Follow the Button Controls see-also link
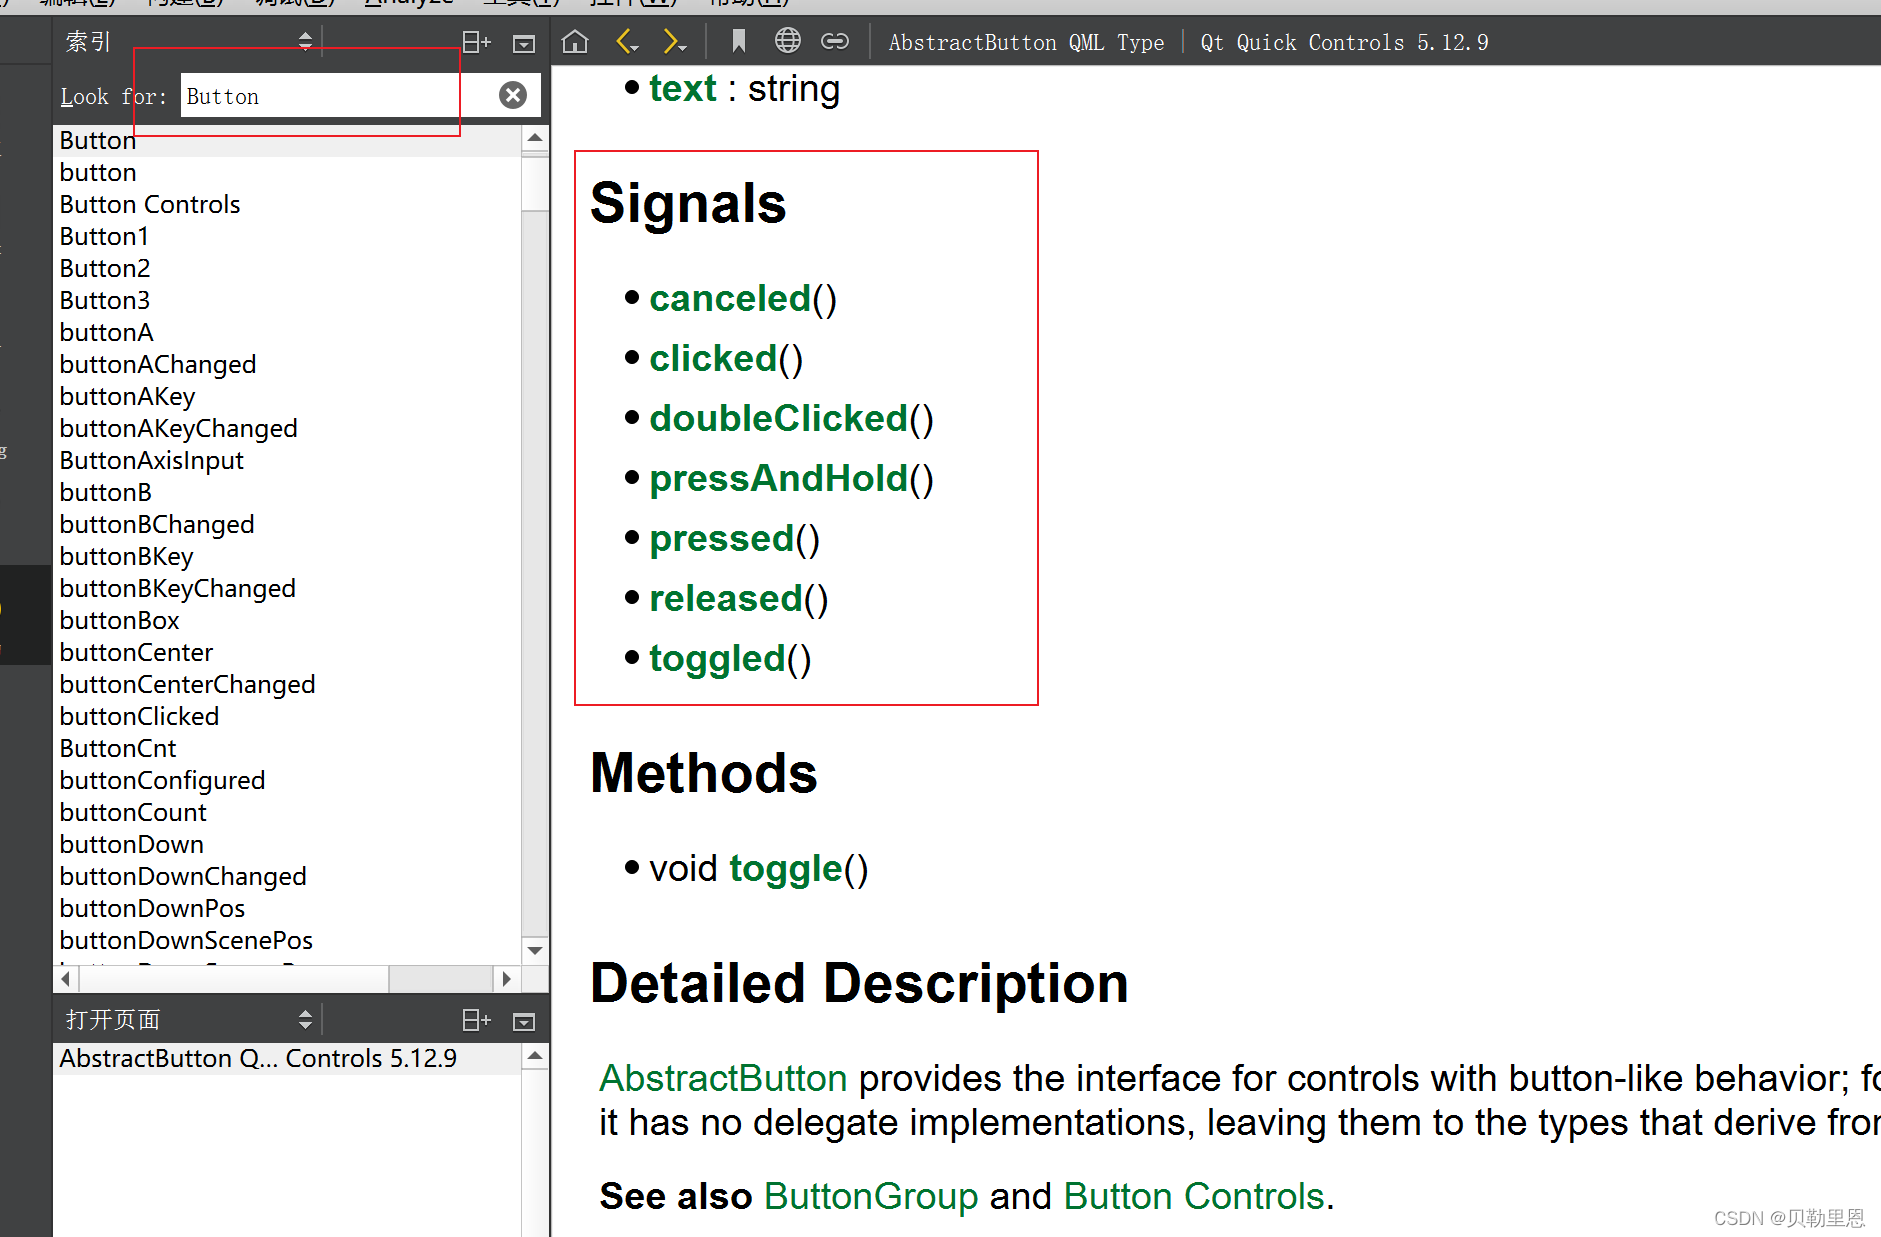Screen dimensions: 1881x1237 click(1194, 1196)
